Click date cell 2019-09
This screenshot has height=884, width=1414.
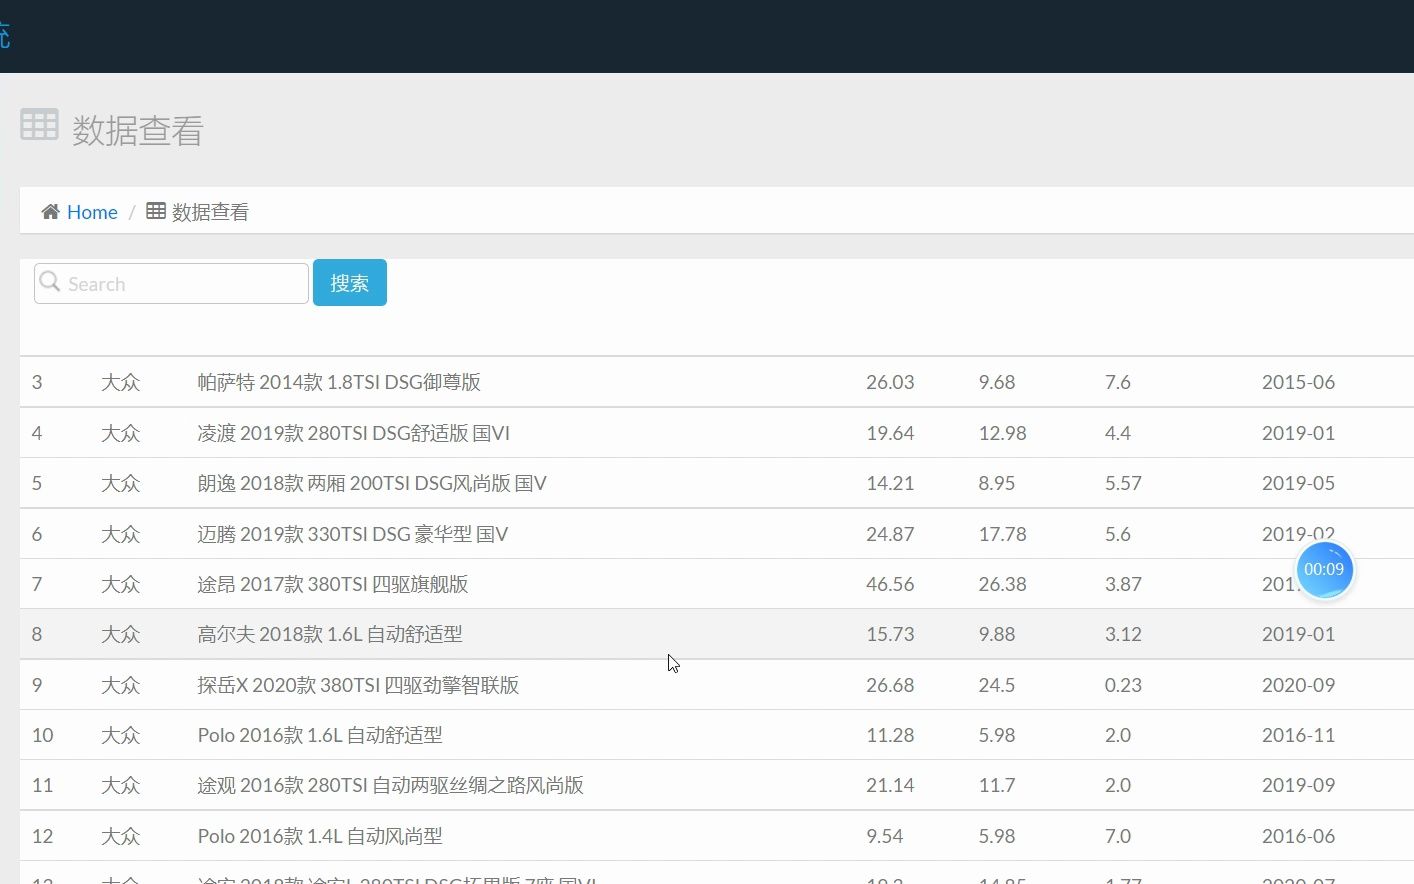point(1298,785)
